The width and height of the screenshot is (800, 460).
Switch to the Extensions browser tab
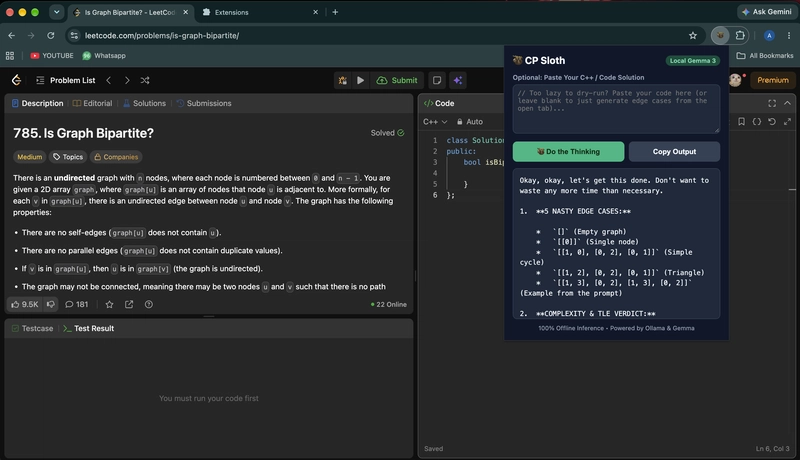pos(260,12)
